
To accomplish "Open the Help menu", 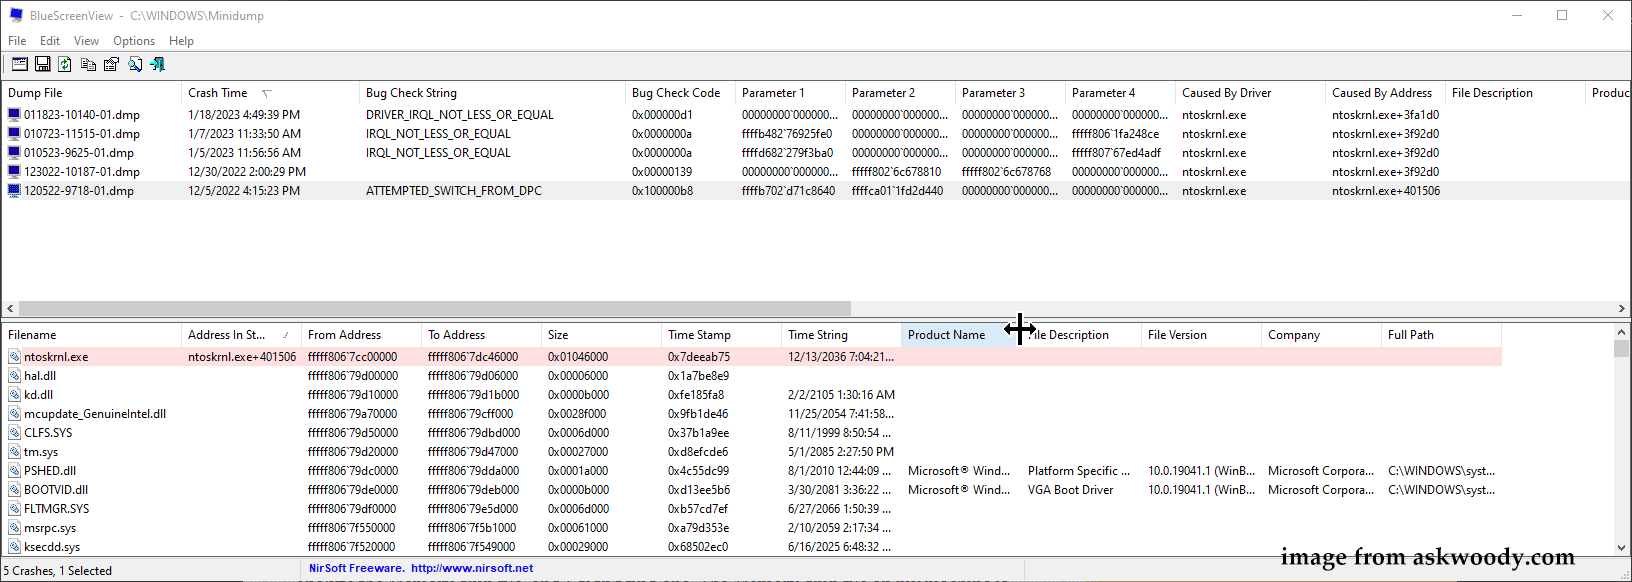I will pos(181,41).
